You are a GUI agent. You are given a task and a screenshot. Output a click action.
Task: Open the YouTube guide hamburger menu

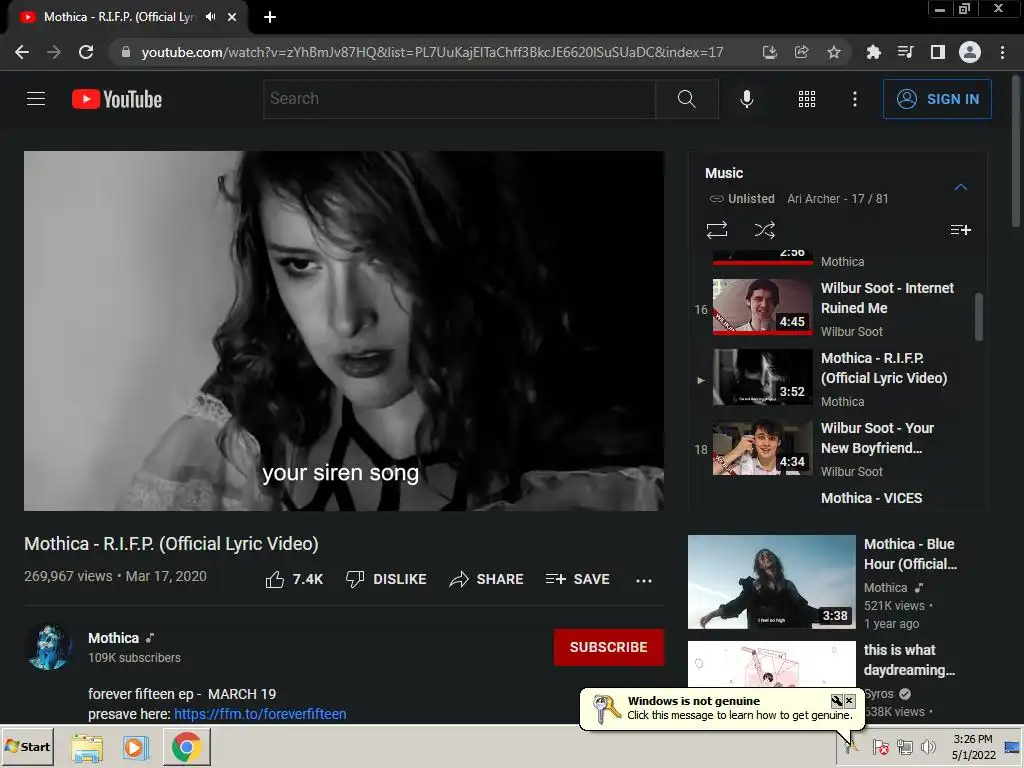pyautogui.click(x=36, y=99)
